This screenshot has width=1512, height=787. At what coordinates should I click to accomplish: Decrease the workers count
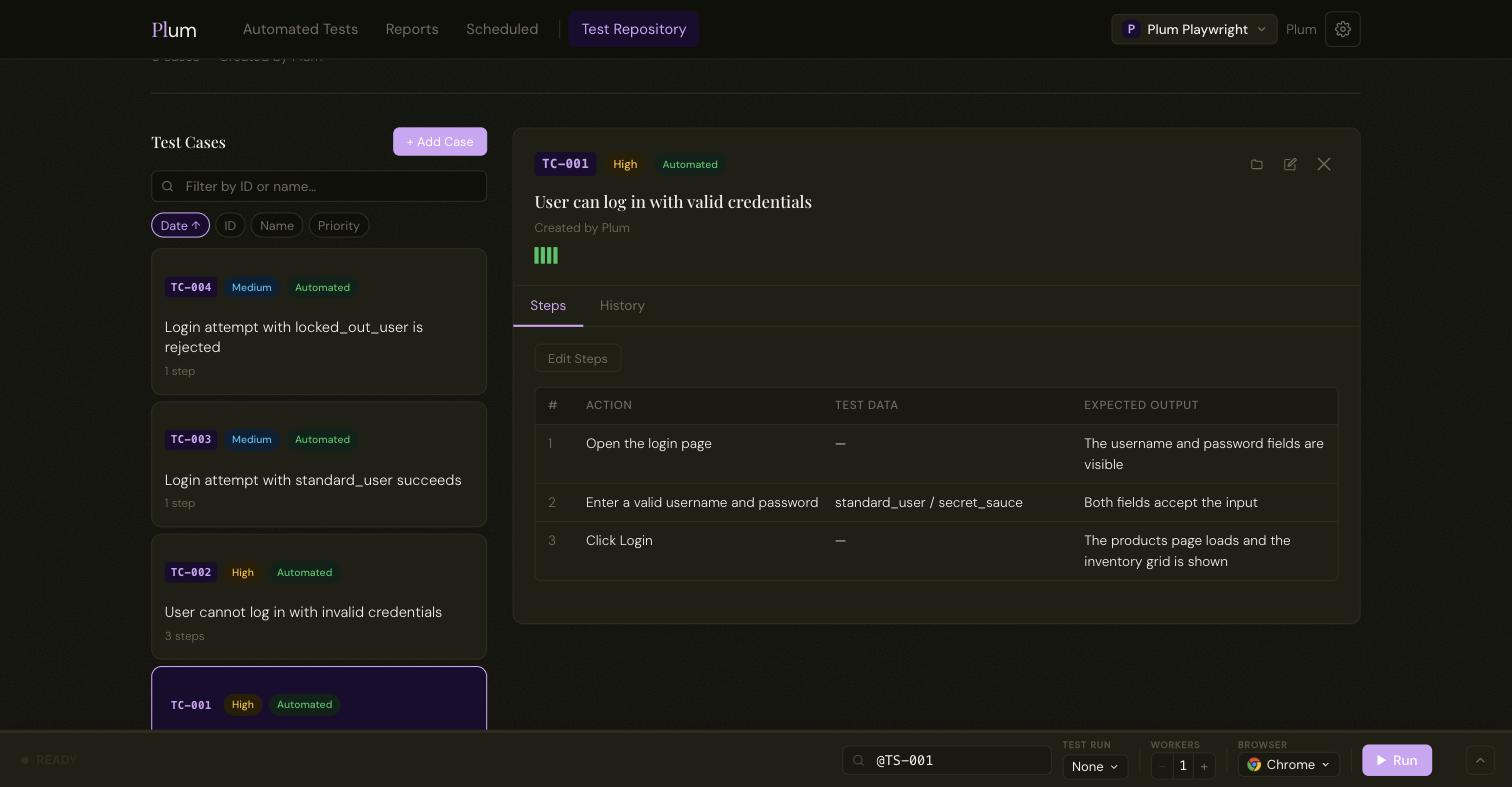(1162, 766)
